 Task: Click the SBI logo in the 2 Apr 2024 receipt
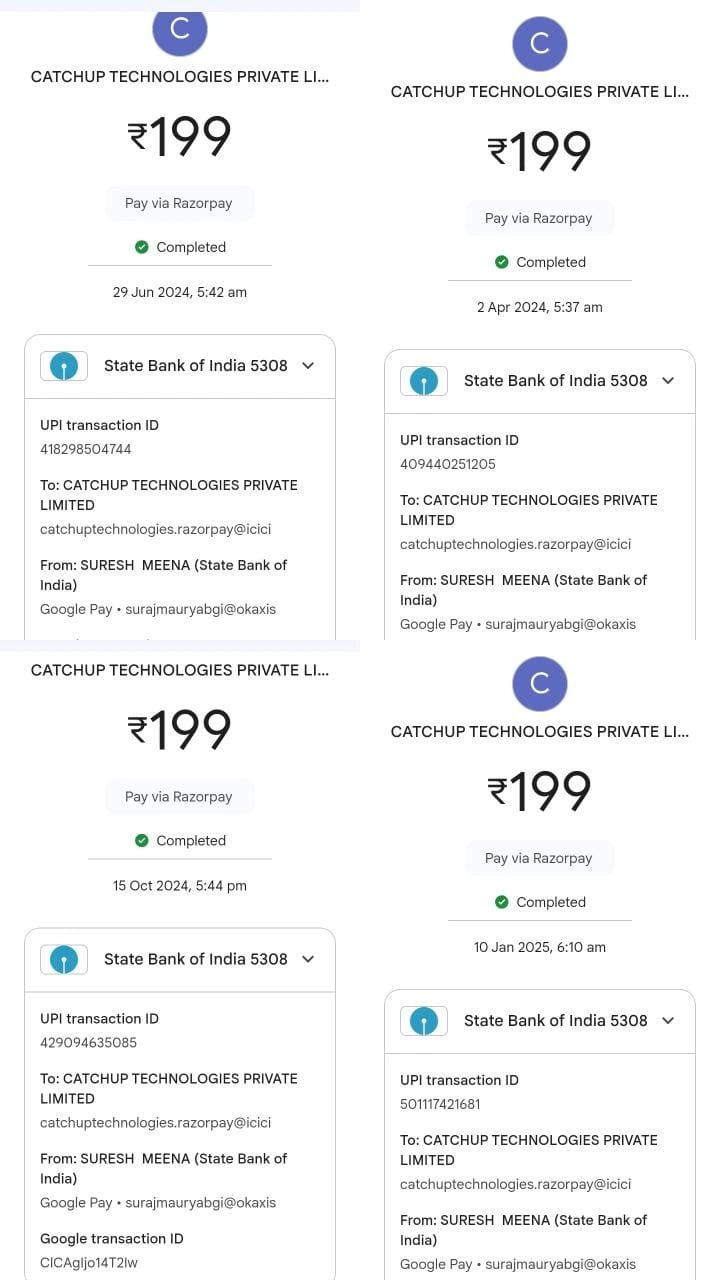pos(423,381)
